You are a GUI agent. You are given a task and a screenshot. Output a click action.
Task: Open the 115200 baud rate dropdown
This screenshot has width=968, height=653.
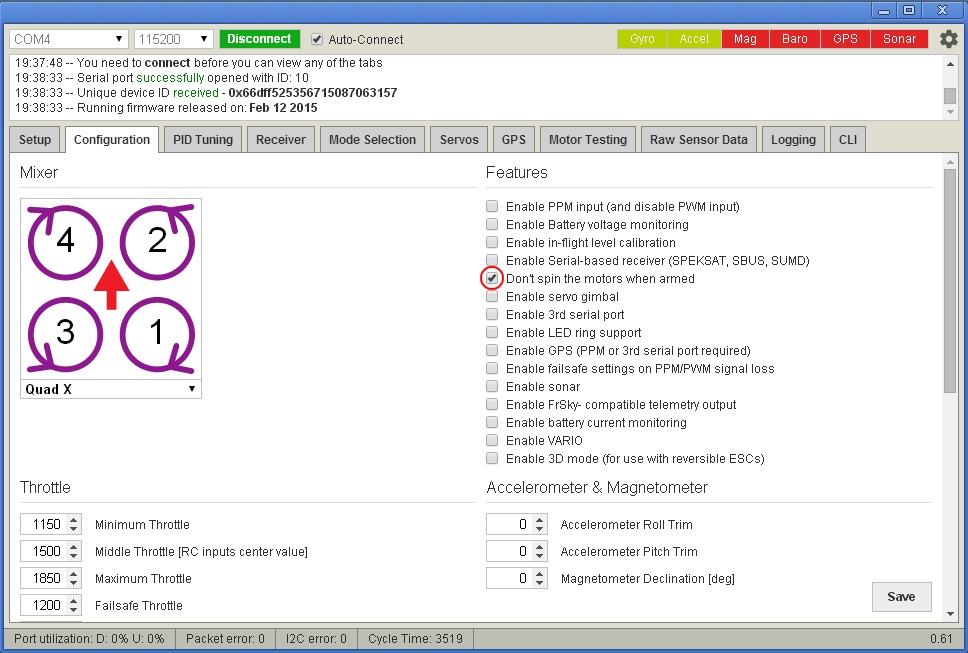(173, 39)
